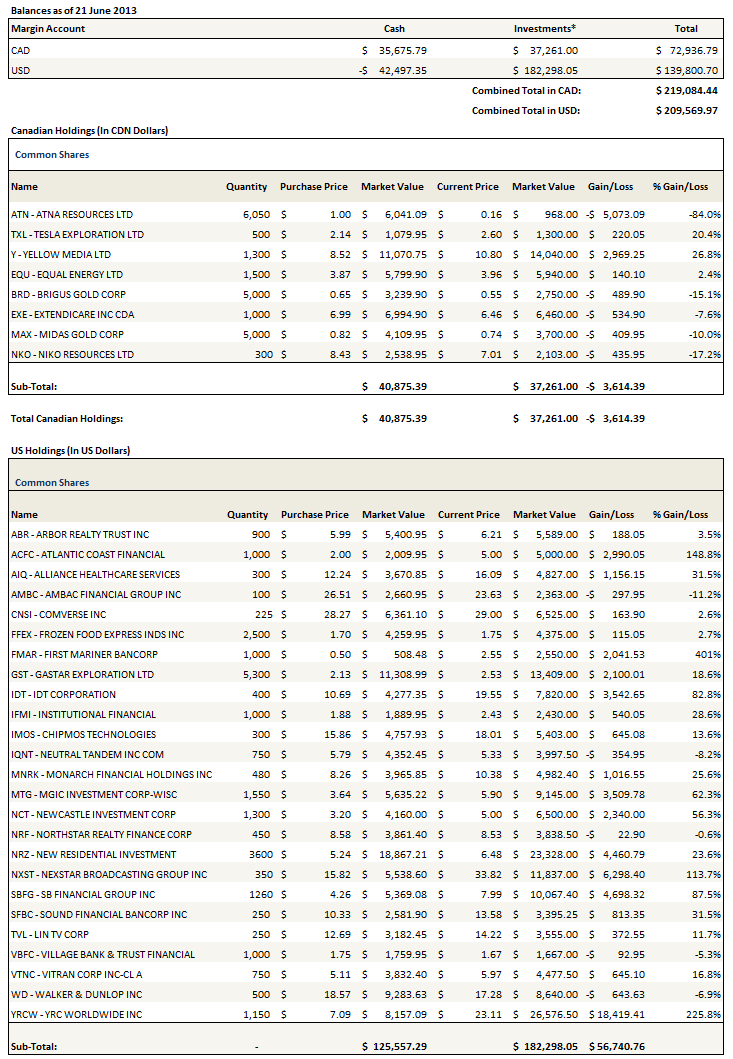Screen dimensions: 733x1059
Task: Click the "Balances as of 21 June 2013" title
Action: (73, 10)
